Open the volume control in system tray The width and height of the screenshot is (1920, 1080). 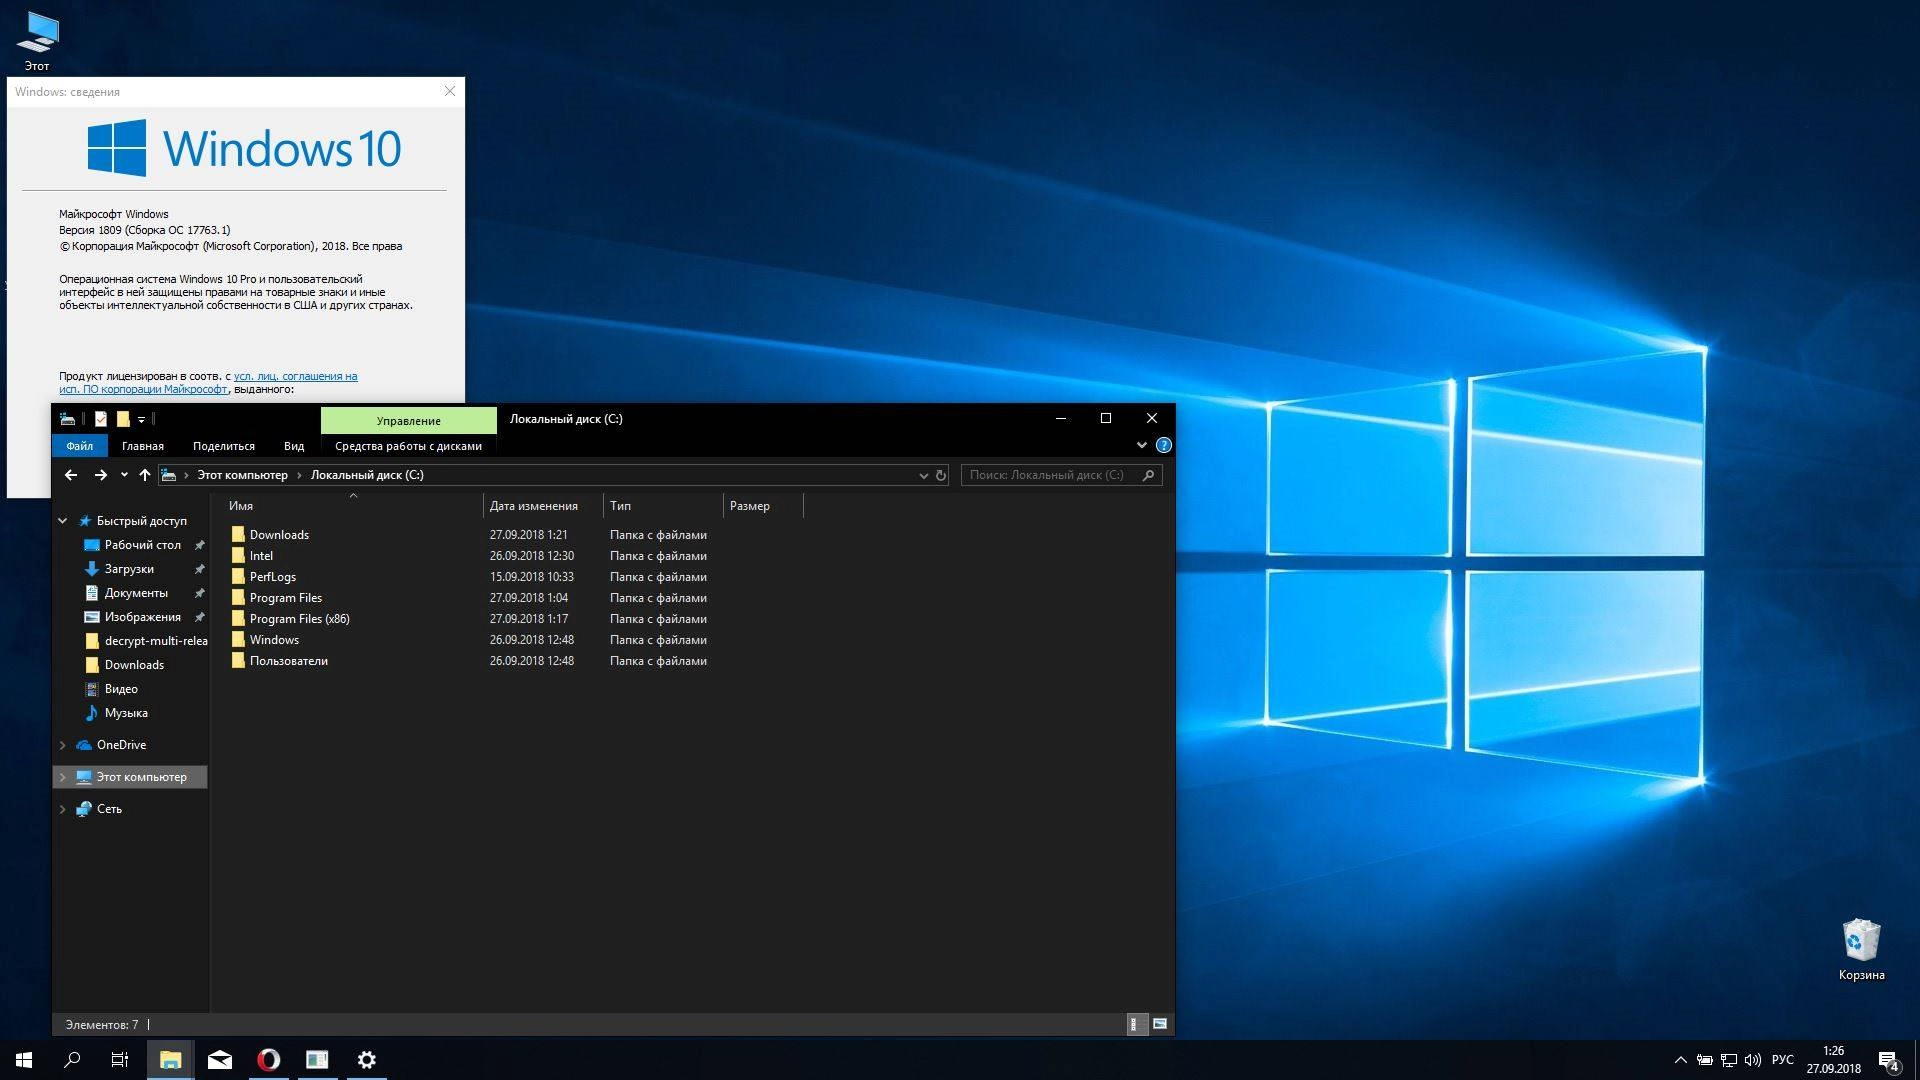(x=1752, y=1060)
